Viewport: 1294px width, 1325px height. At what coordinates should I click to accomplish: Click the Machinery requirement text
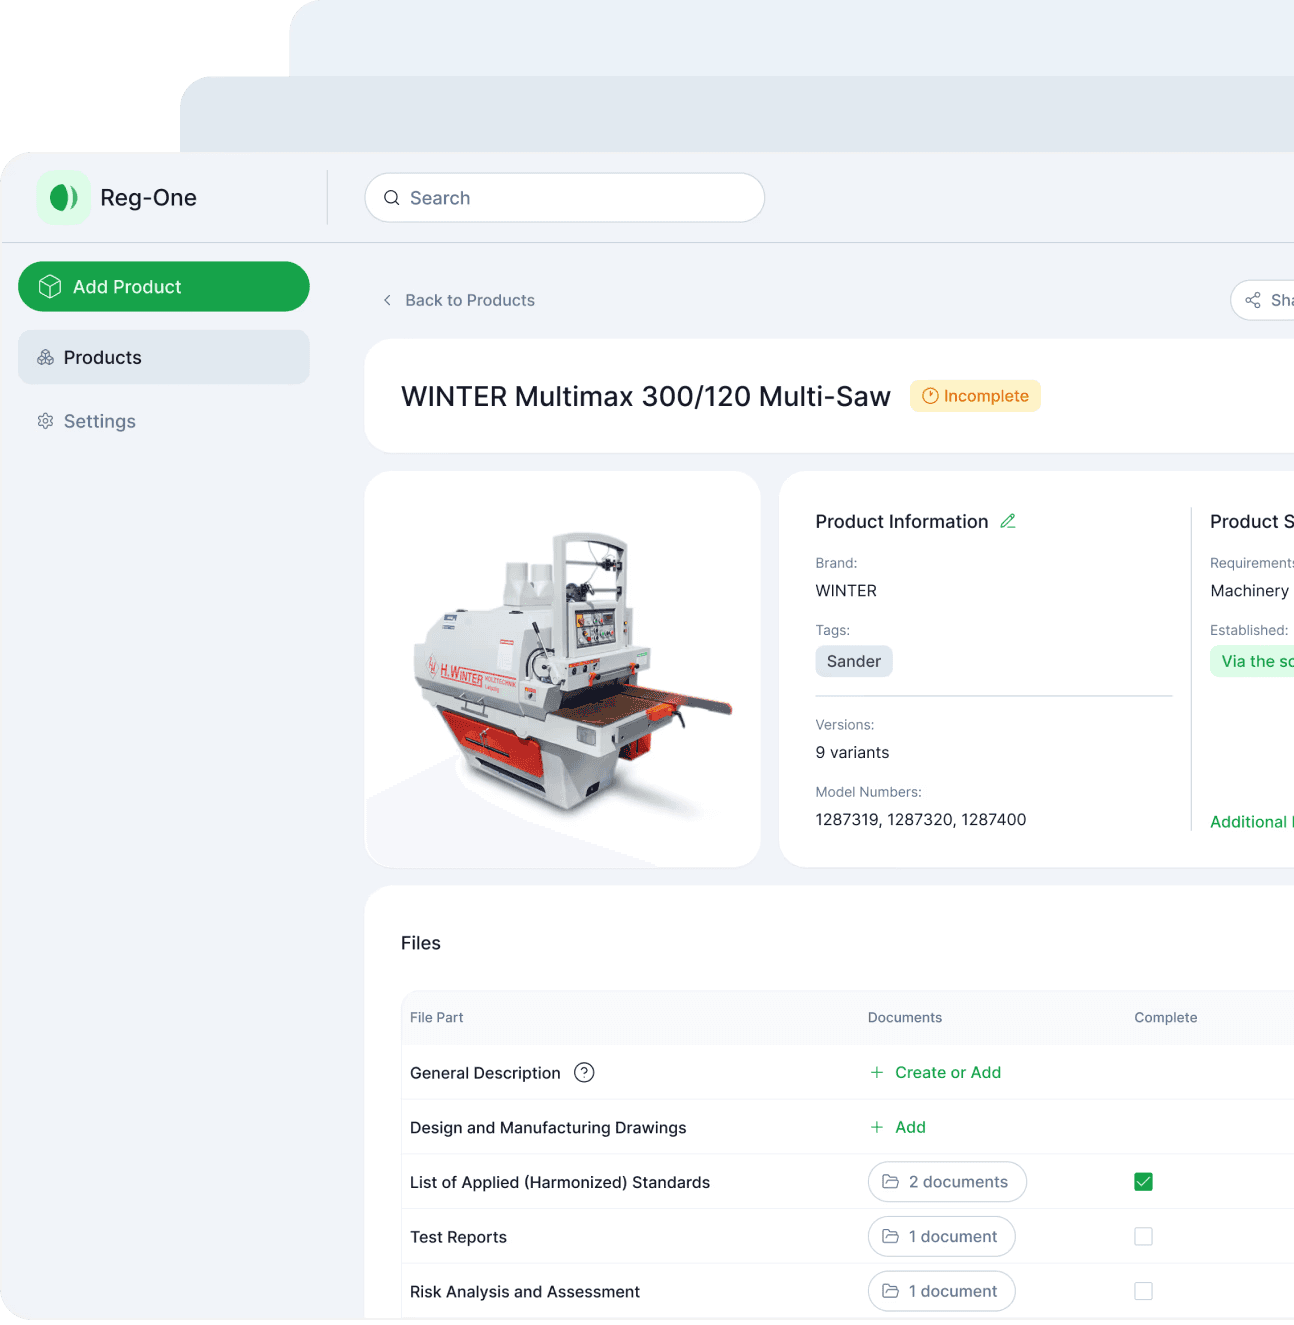1250,591
